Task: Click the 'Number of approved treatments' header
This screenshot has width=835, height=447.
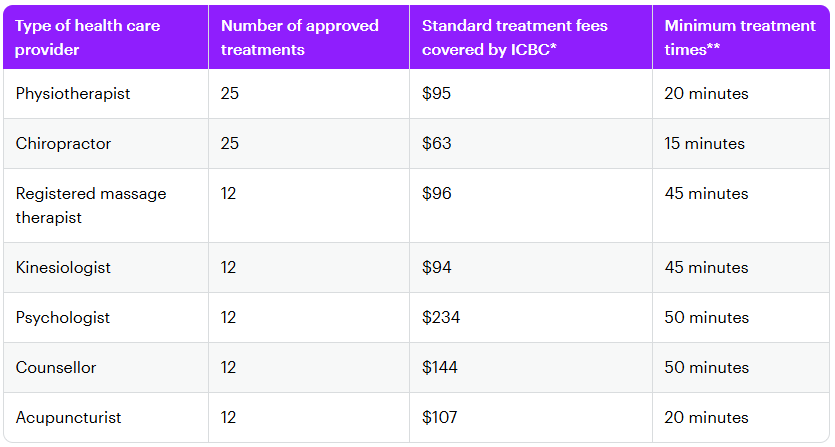Action: pyautogui.click(x=300, y=37)
